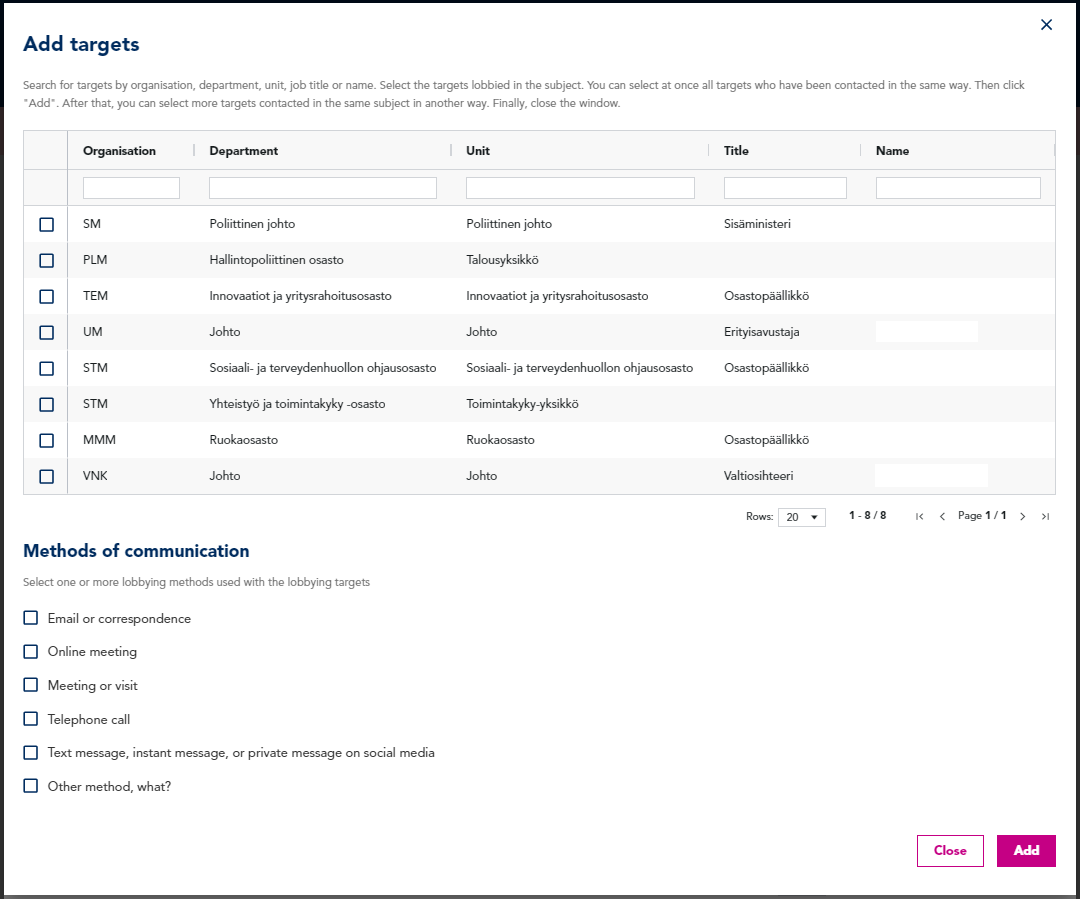Go to the previous results page

[x=942, y=517]
